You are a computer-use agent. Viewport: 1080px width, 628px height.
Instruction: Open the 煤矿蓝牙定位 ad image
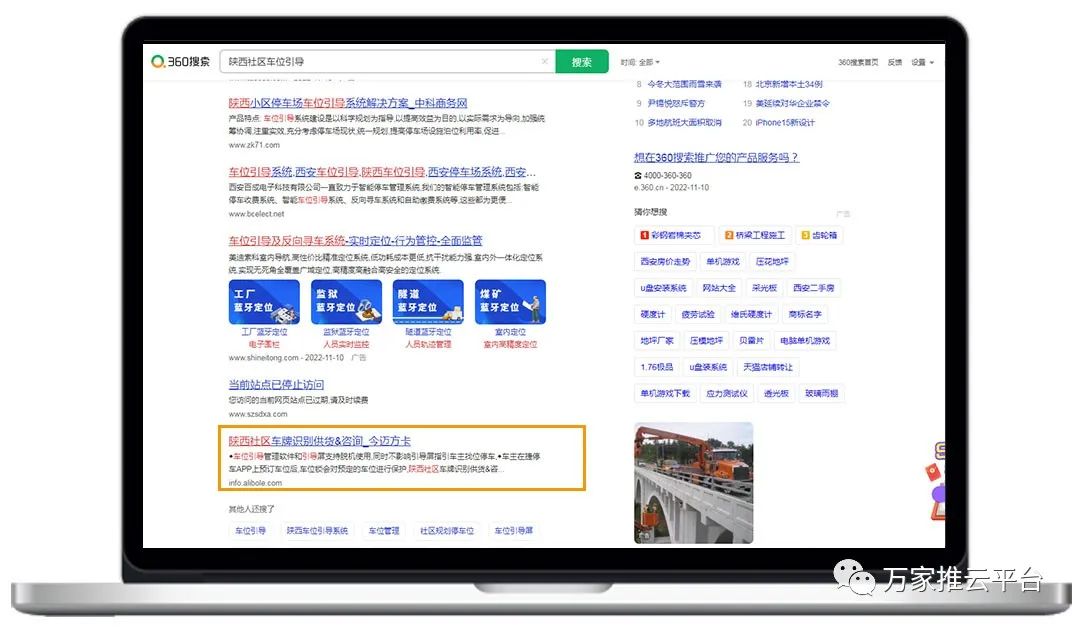pyautogui.click(x=510, y=302)
